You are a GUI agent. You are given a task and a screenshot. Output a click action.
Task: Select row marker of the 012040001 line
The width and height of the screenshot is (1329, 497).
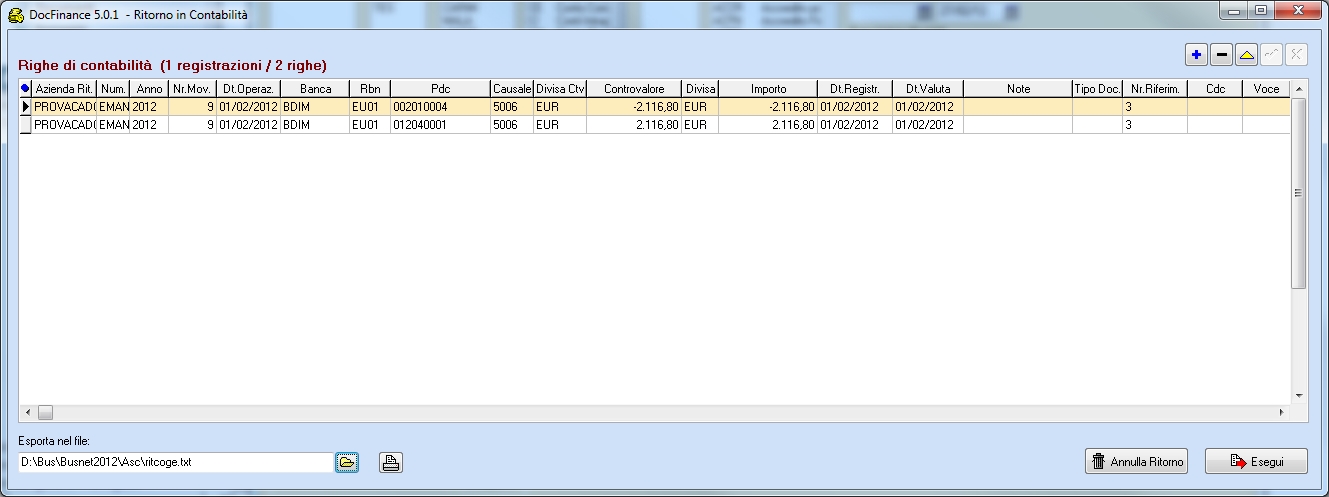click(25, 124)
